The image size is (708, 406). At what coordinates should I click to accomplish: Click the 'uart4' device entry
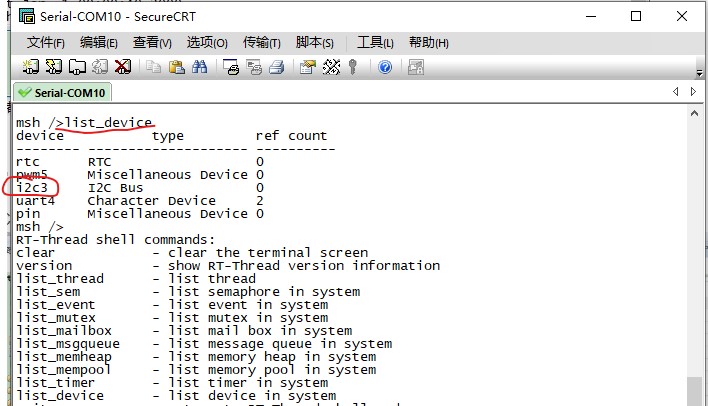pos(35,201)
